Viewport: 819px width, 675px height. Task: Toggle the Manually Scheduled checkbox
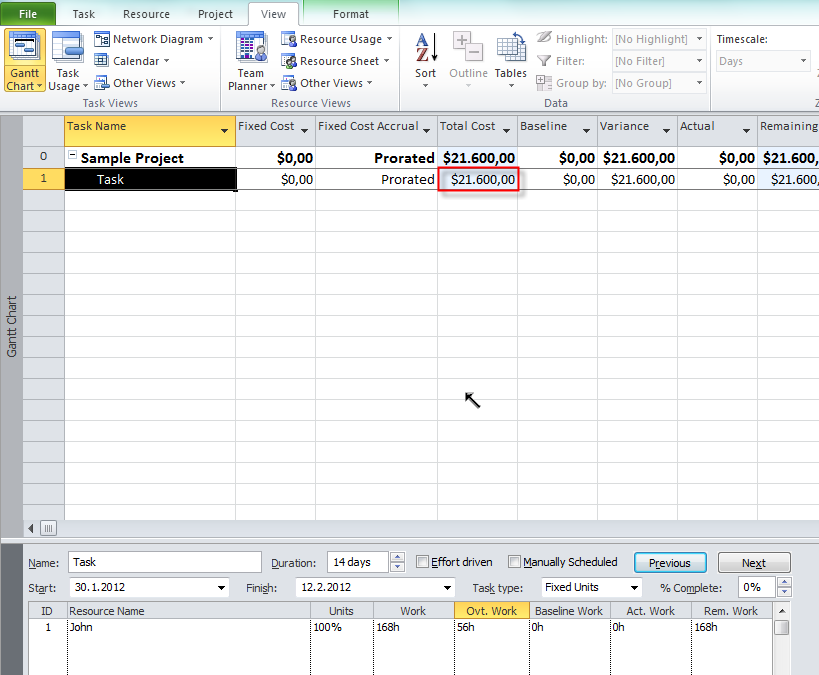(x=515, y=562)
